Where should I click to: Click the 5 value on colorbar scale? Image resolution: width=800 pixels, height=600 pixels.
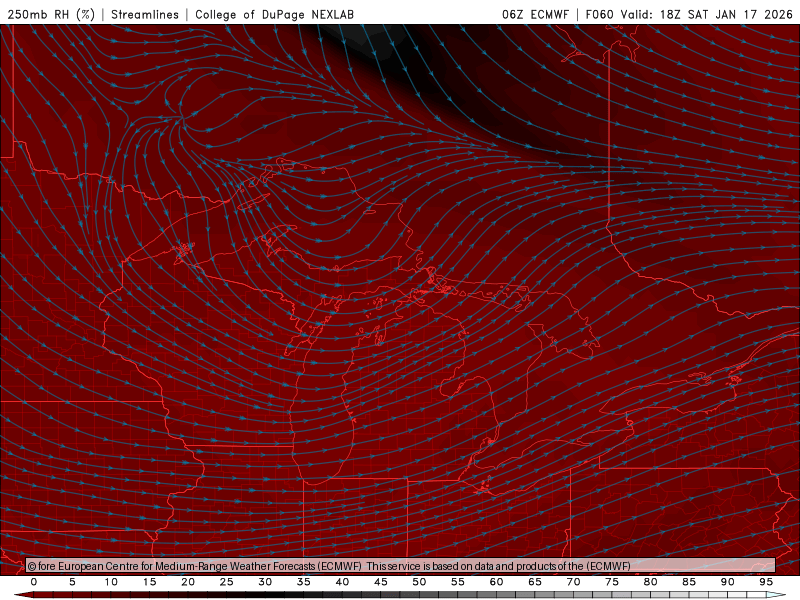[72, 582]
